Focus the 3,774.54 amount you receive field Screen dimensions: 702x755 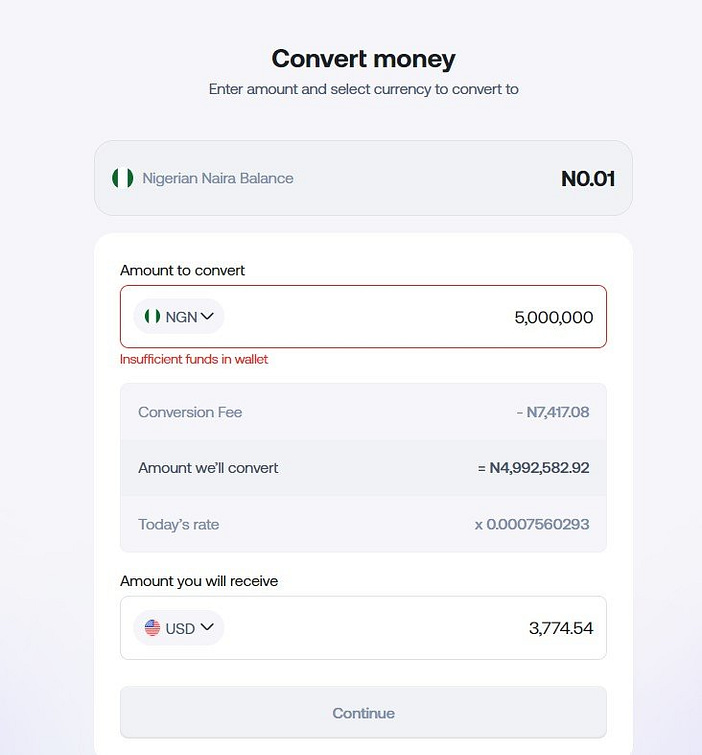[364, 628]
